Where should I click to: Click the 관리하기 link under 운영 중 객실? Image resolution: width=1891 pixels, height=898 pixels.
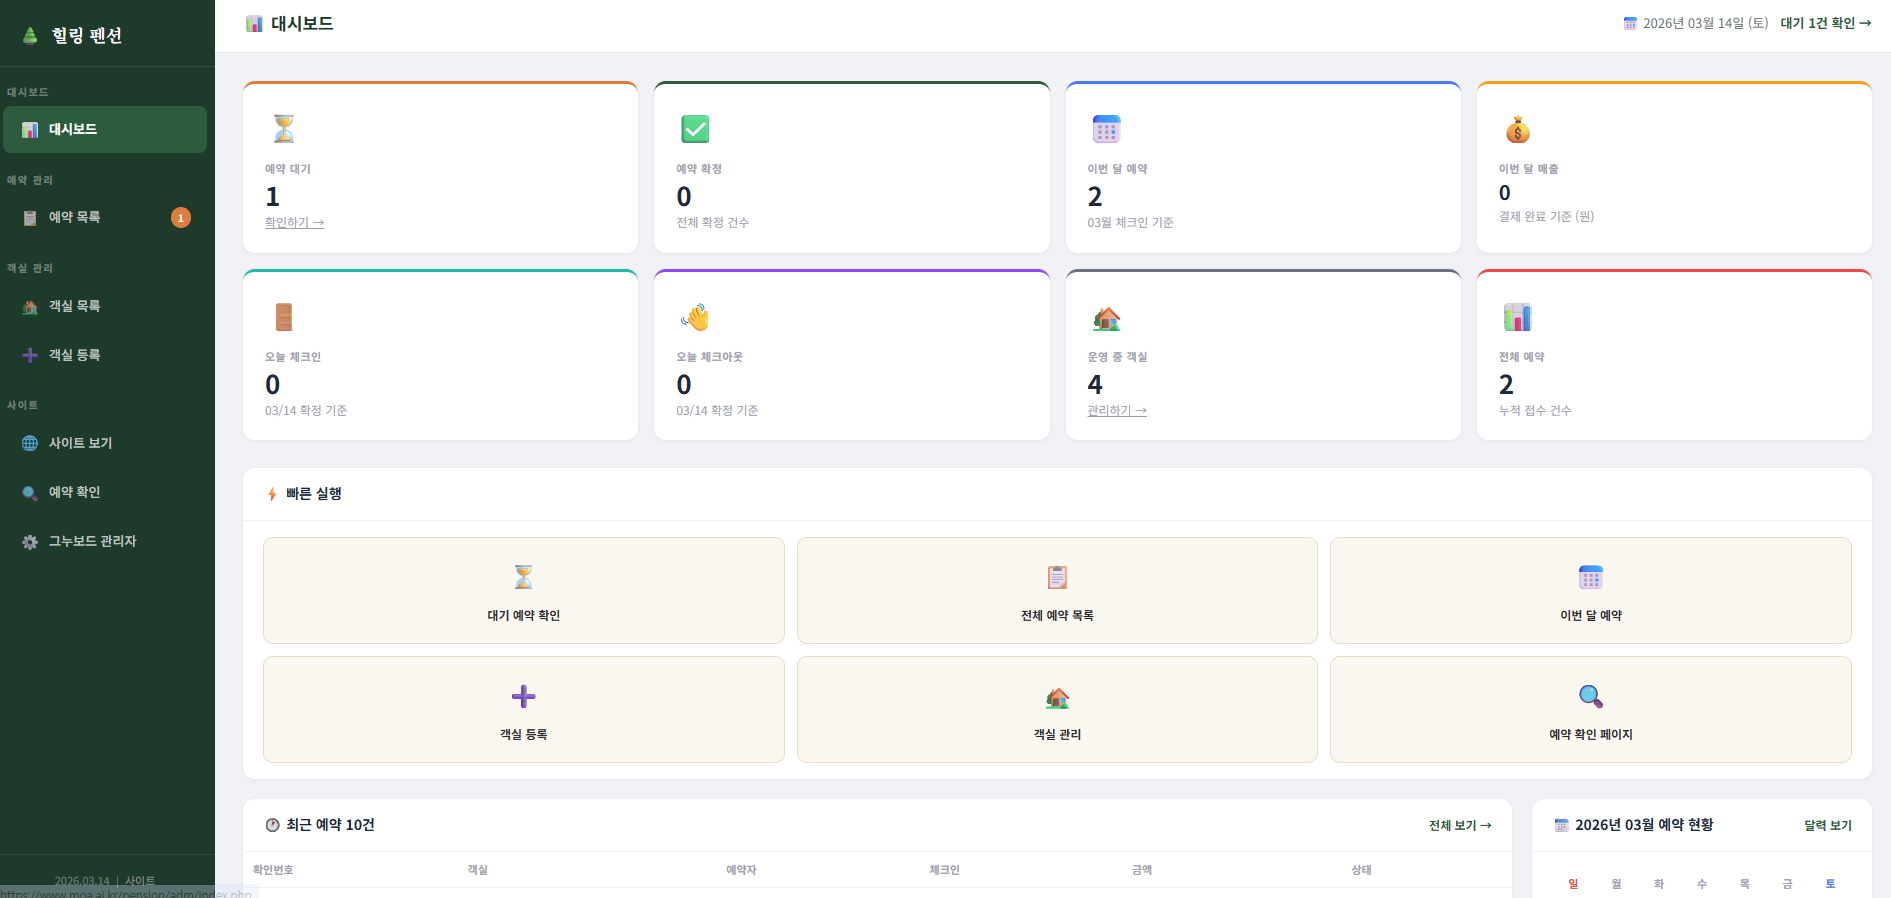1116,411
